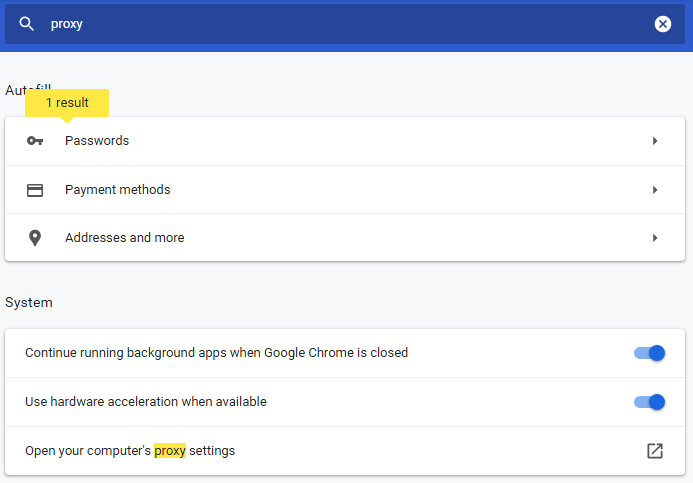Click the yellow 1 result bubble

point(67,103)
